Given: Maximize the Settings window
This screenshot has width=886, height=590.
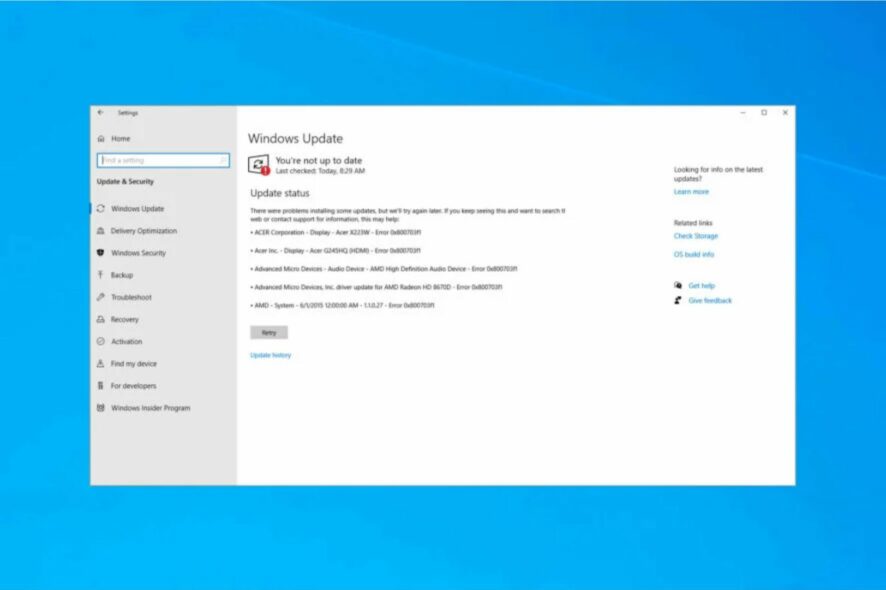Looking at the screenshot, I should tap(764, 112).
